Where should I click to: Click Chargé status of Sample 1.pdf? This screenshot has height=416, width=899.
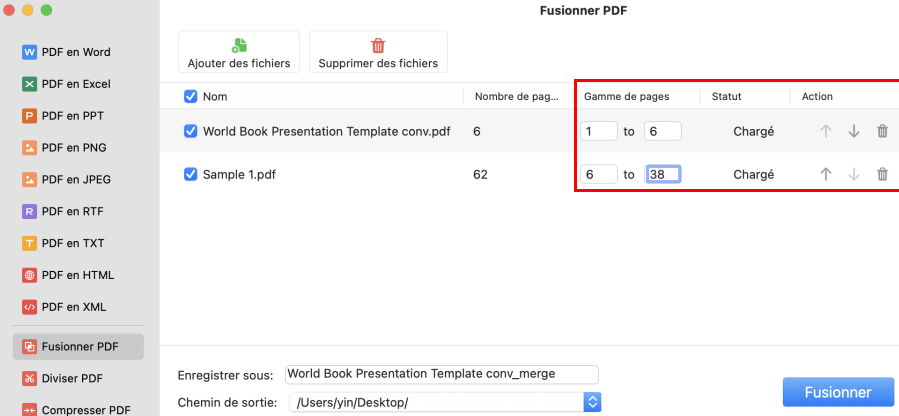[753, 174]
